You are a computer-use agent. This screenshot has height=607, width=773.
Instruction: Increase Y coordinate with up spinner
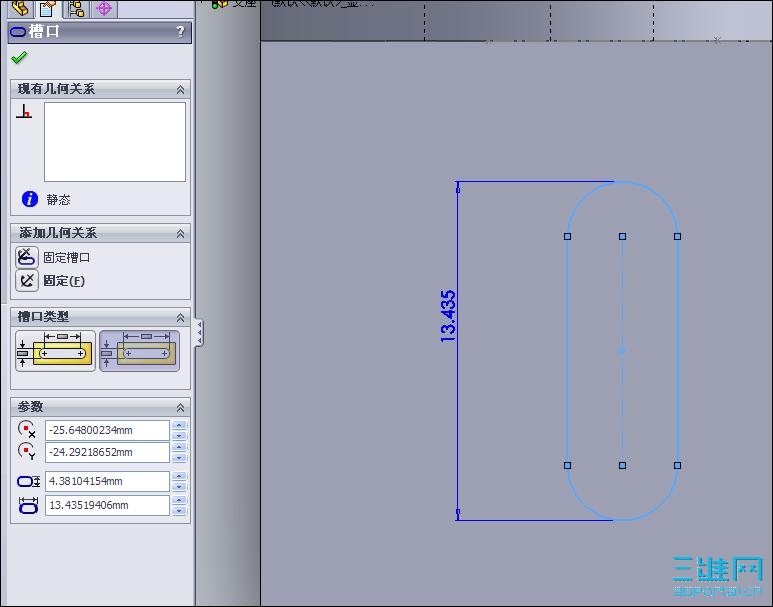pos(179,447)
